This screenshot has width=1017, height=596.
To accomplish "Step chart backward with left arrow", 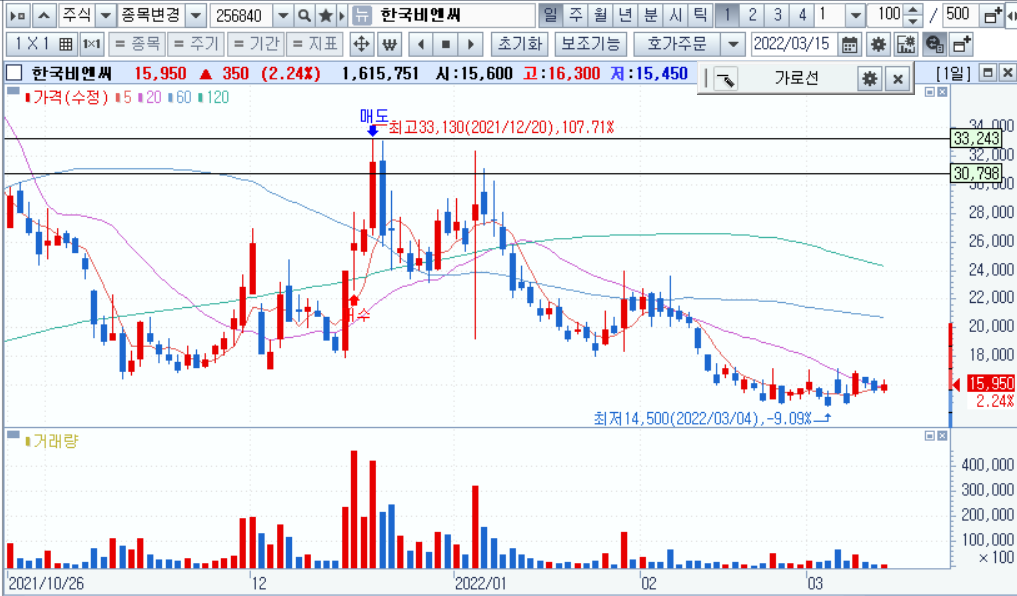I will click(421, 44).
